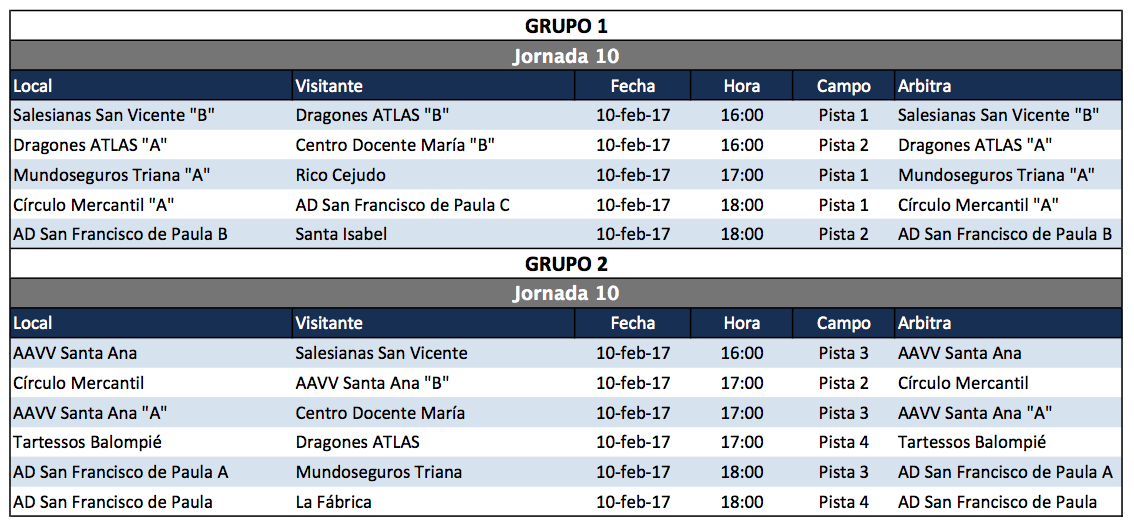
Task: Click the Local header in Grupo 2
Action: 33,323
